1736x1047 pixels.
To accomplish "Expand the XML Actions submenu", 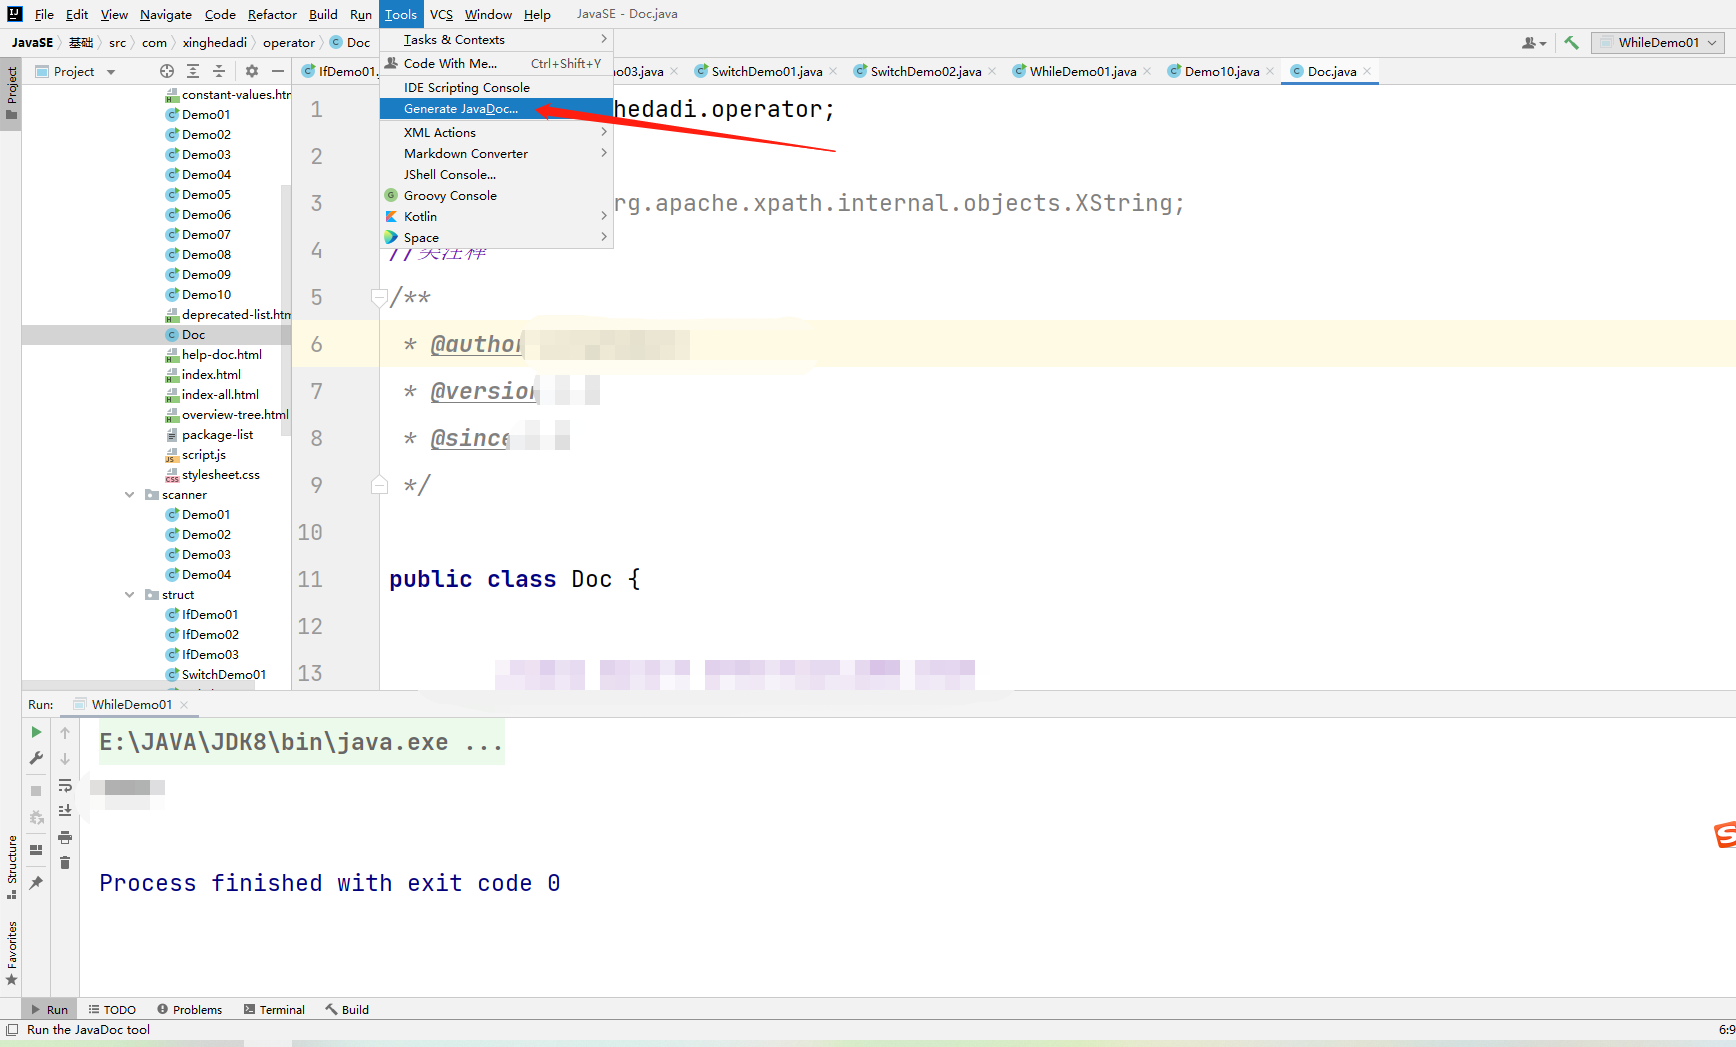I will [496, 133].
